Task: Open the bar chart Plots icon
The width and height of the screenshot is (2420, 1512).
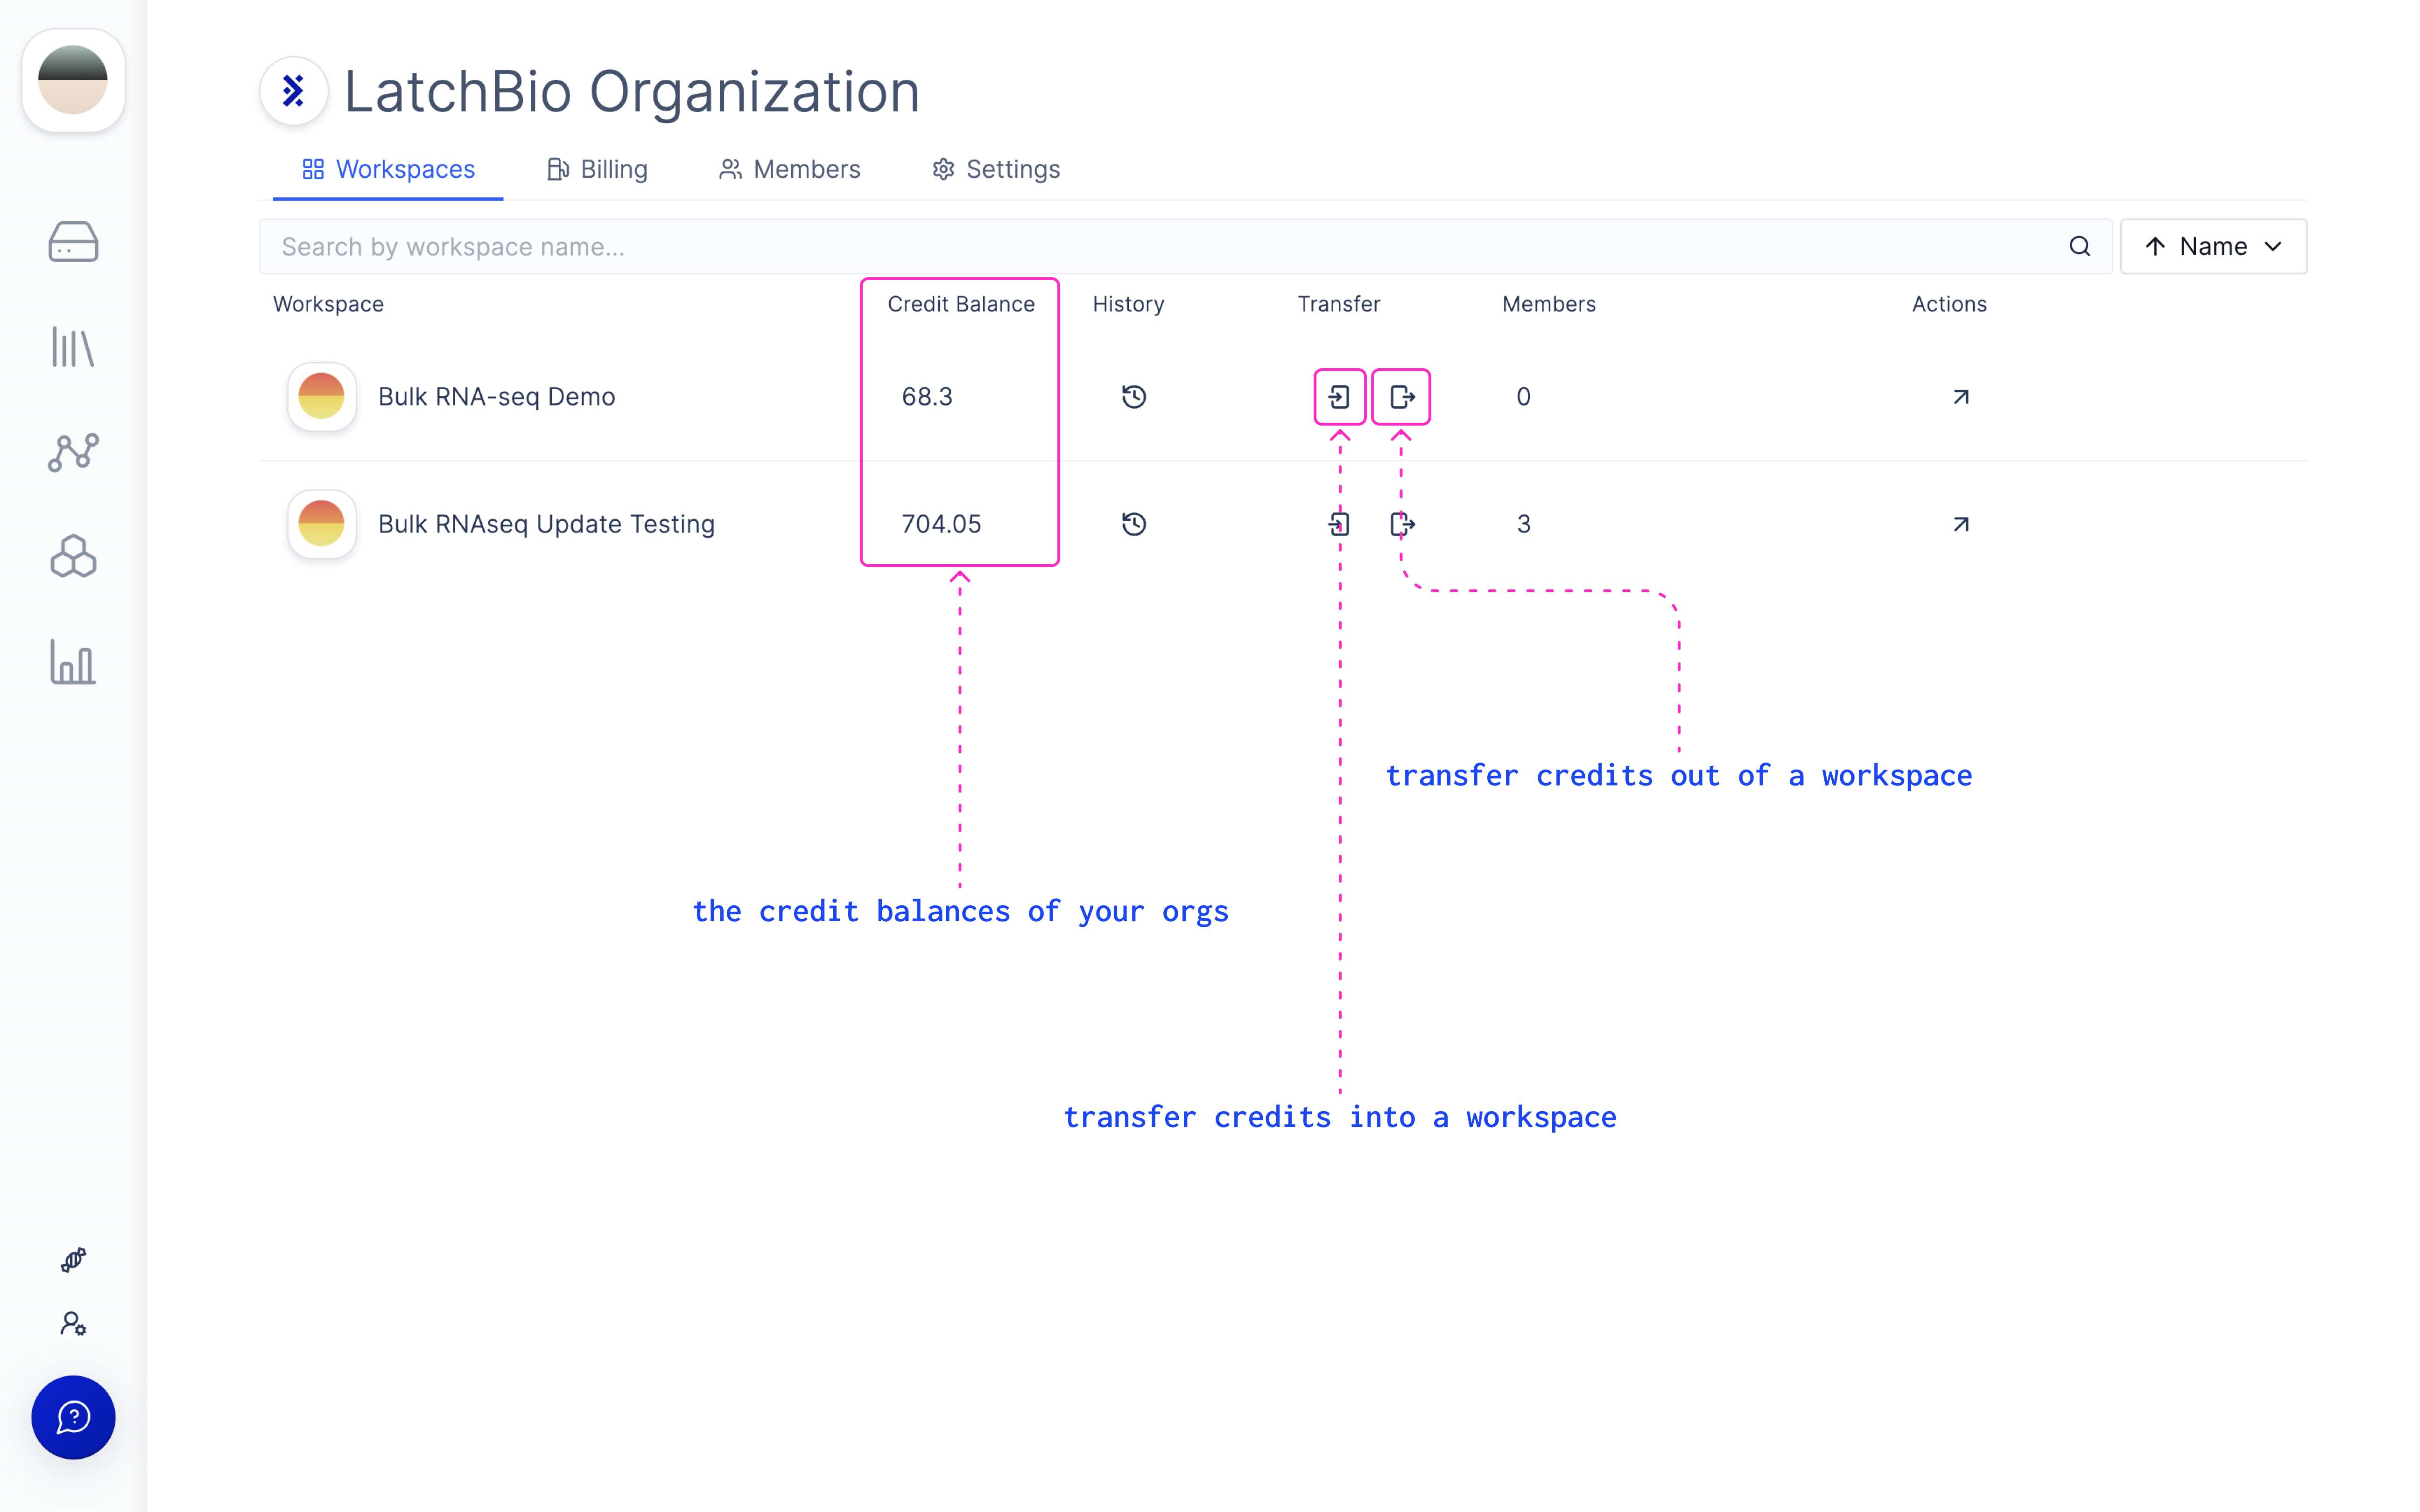Action: 73,662
